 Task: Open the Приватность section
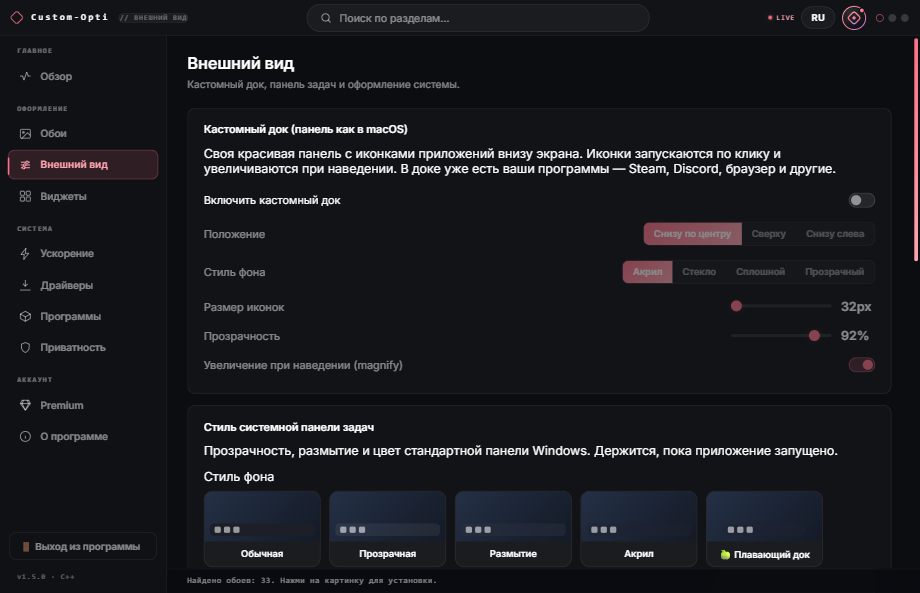click(x=83, y=347)
